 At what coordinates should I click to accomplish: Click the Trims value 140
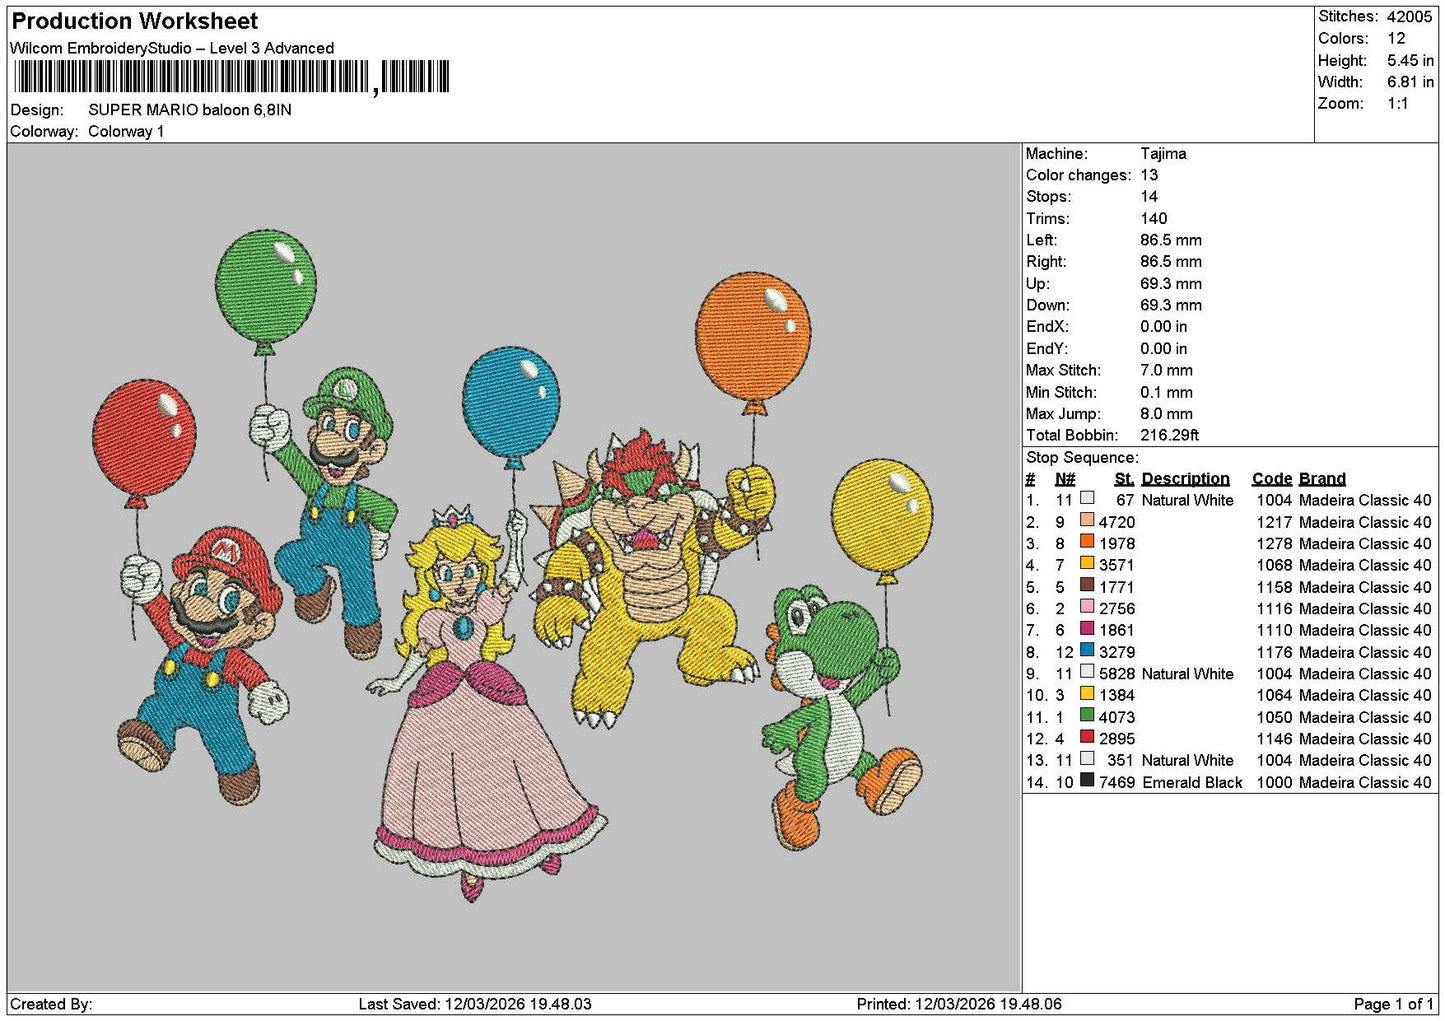coord(1153,219)
